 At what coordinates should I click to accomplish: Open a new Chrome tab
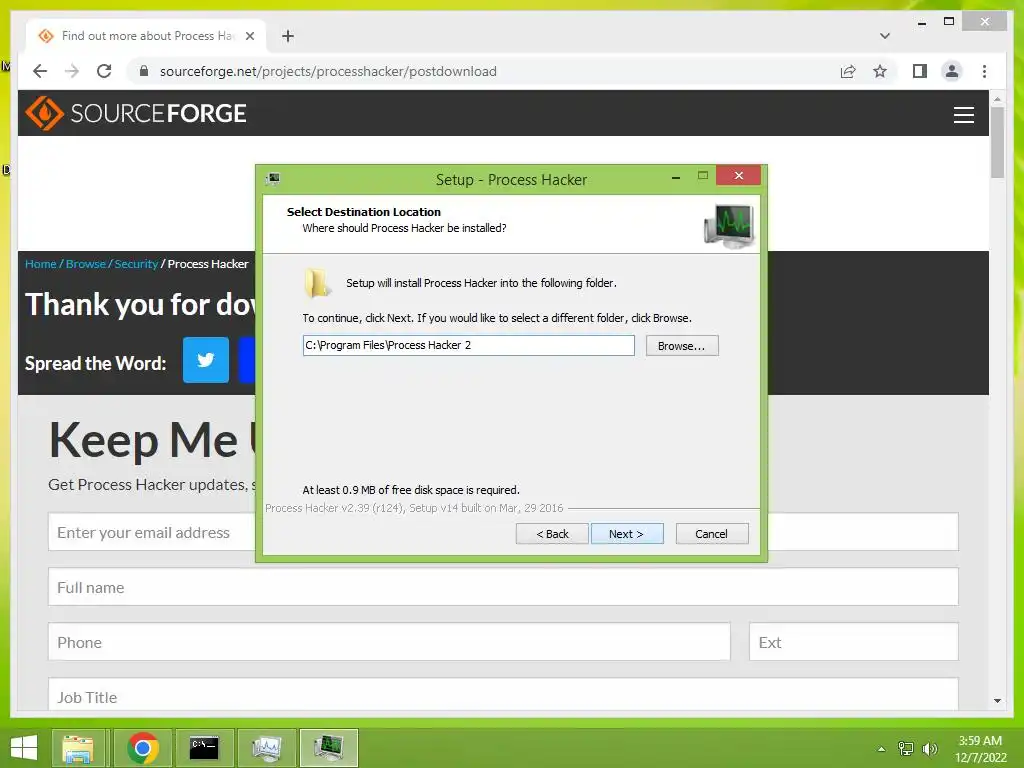pos(287,36)
